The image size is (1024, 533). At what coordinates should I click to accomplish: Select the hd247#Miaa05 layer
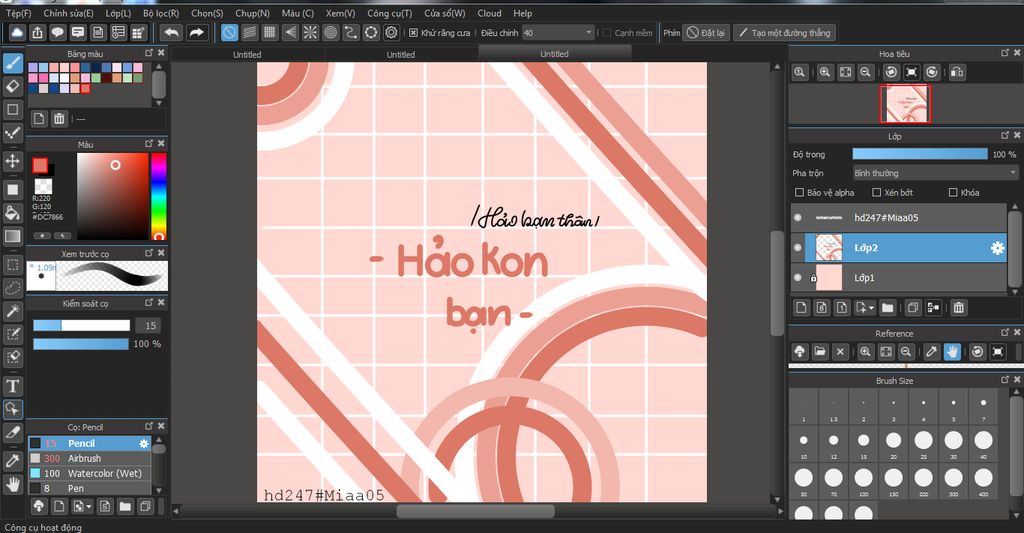(899, 218)
